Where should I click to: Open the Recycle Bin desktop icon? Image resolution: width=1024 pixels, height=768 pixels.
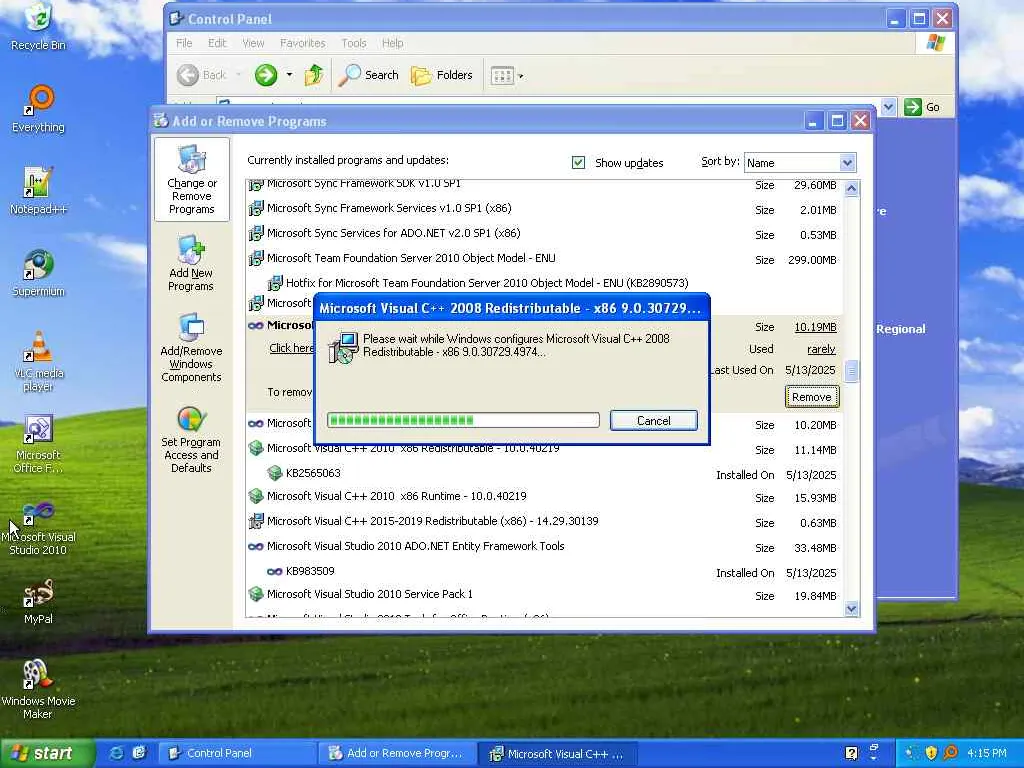39,26
